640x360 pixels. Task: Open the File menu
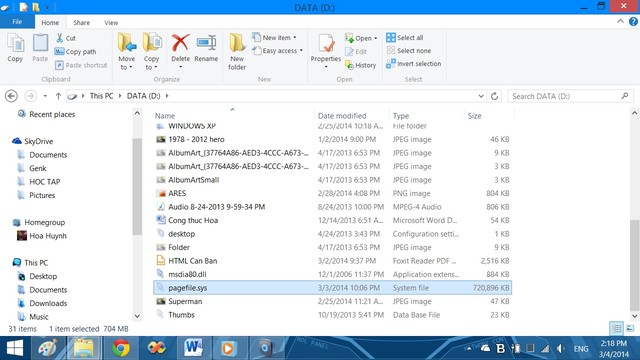pos(17,22)
